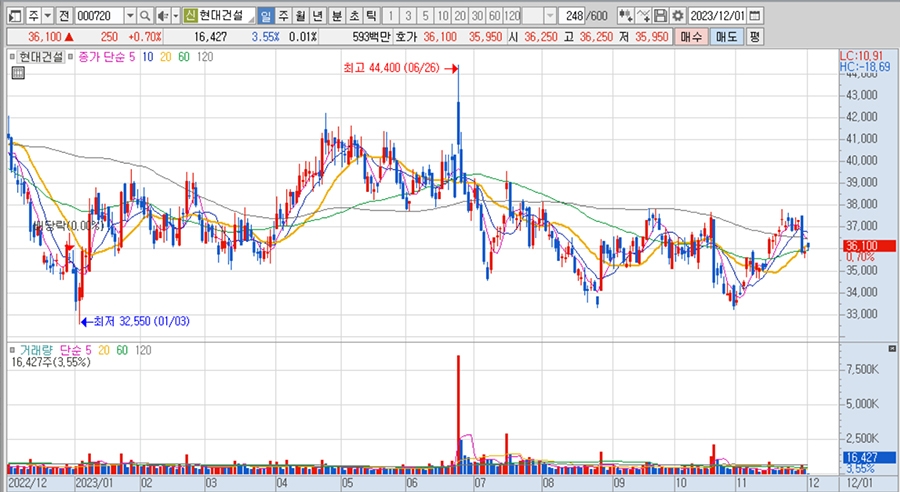This screenshot has width=900, height=492.
Task: Click the 2023/01 date label on time axis
Action: (x=94, y=483)
